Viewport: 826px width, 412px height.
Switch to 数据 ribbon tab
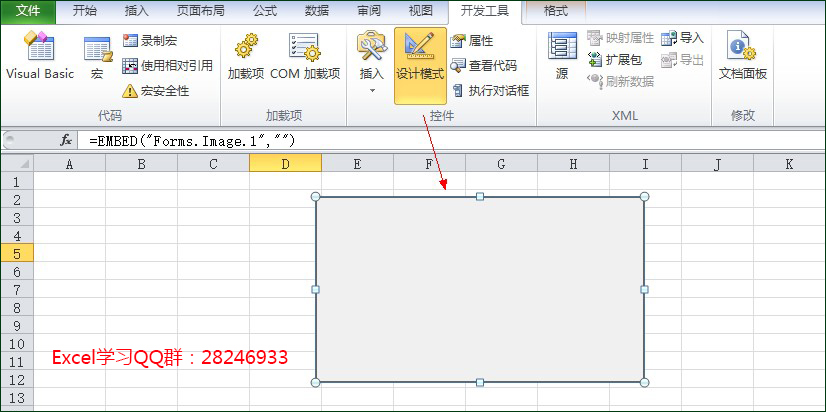coord(317,12)
